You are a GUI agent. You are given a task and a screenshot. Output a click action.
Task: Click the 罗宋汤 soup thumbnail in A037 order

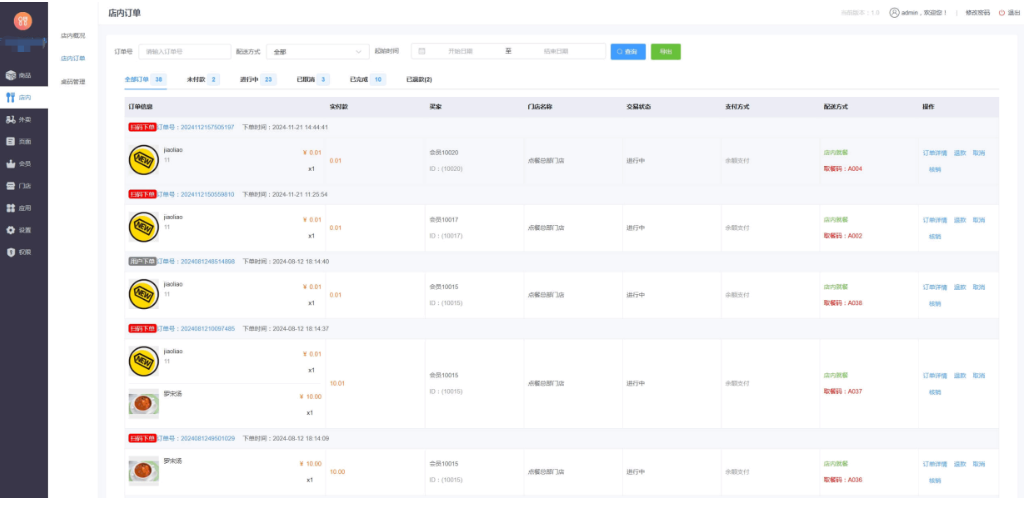click(143, 404)
